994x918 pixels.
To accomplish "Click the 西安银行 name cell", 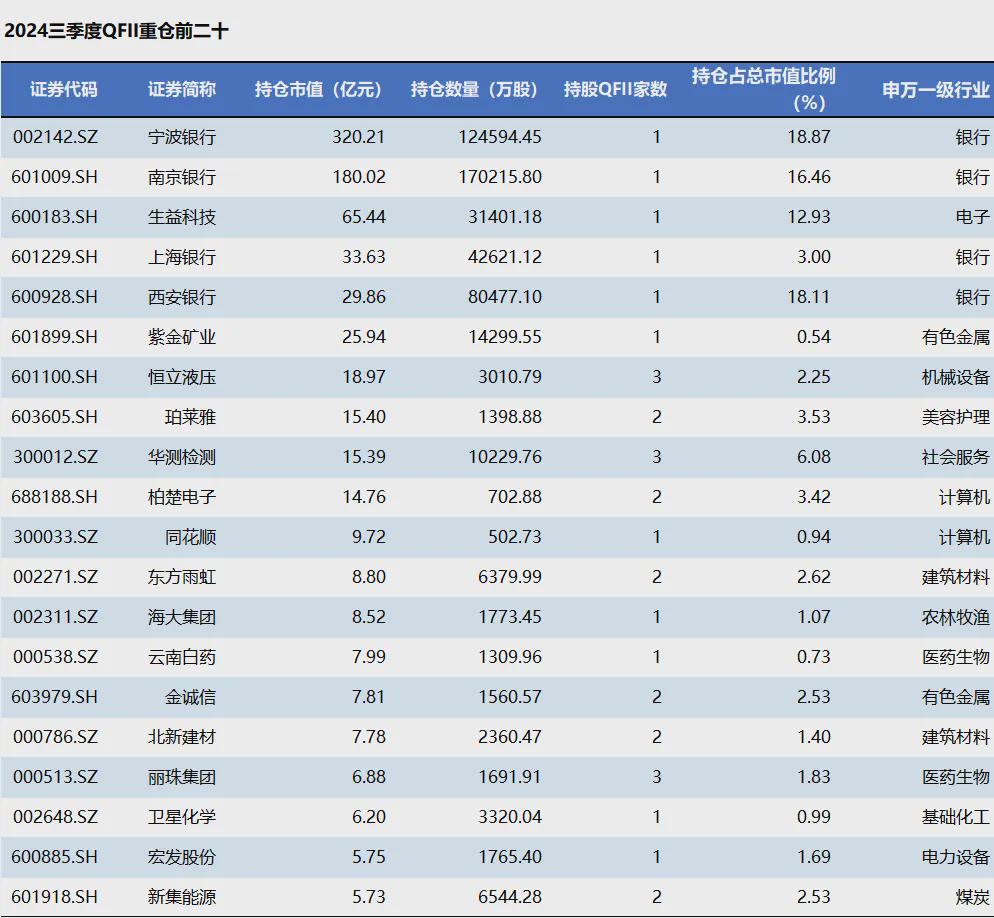I will [x=182, y=297].
